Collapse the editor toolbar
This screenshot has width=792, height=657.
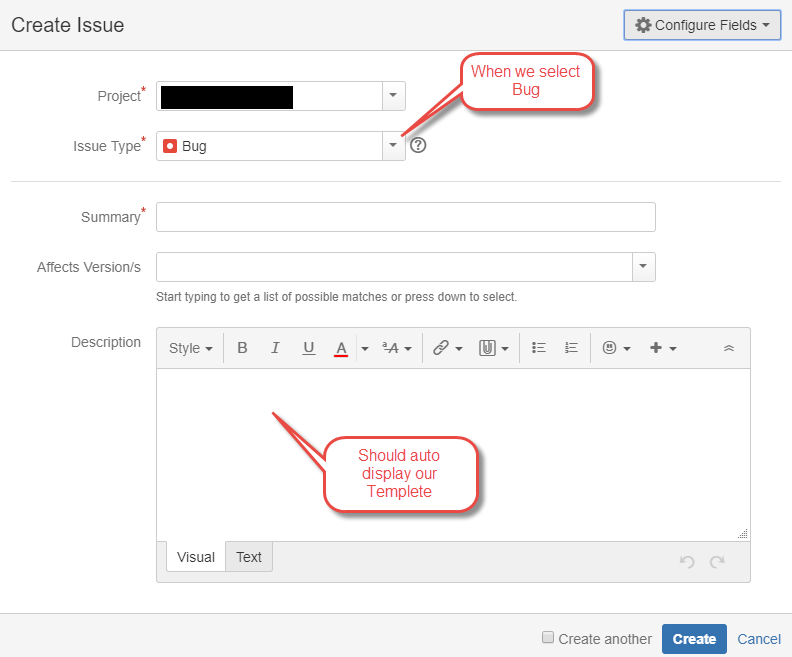(x=729, y=348)
